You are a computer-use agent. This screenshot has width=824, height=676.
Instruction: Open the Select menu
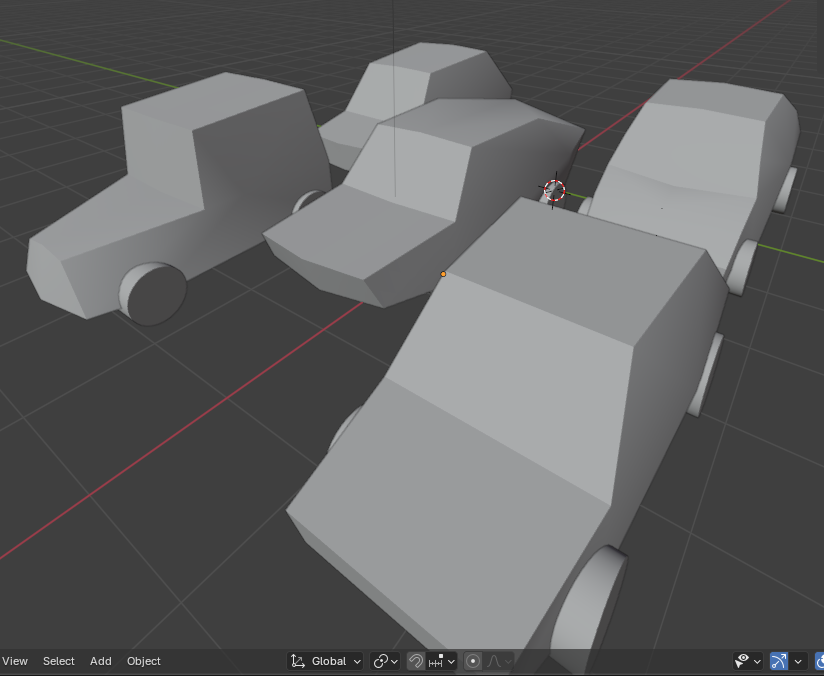pyautogui.click(x=58, y=661)
